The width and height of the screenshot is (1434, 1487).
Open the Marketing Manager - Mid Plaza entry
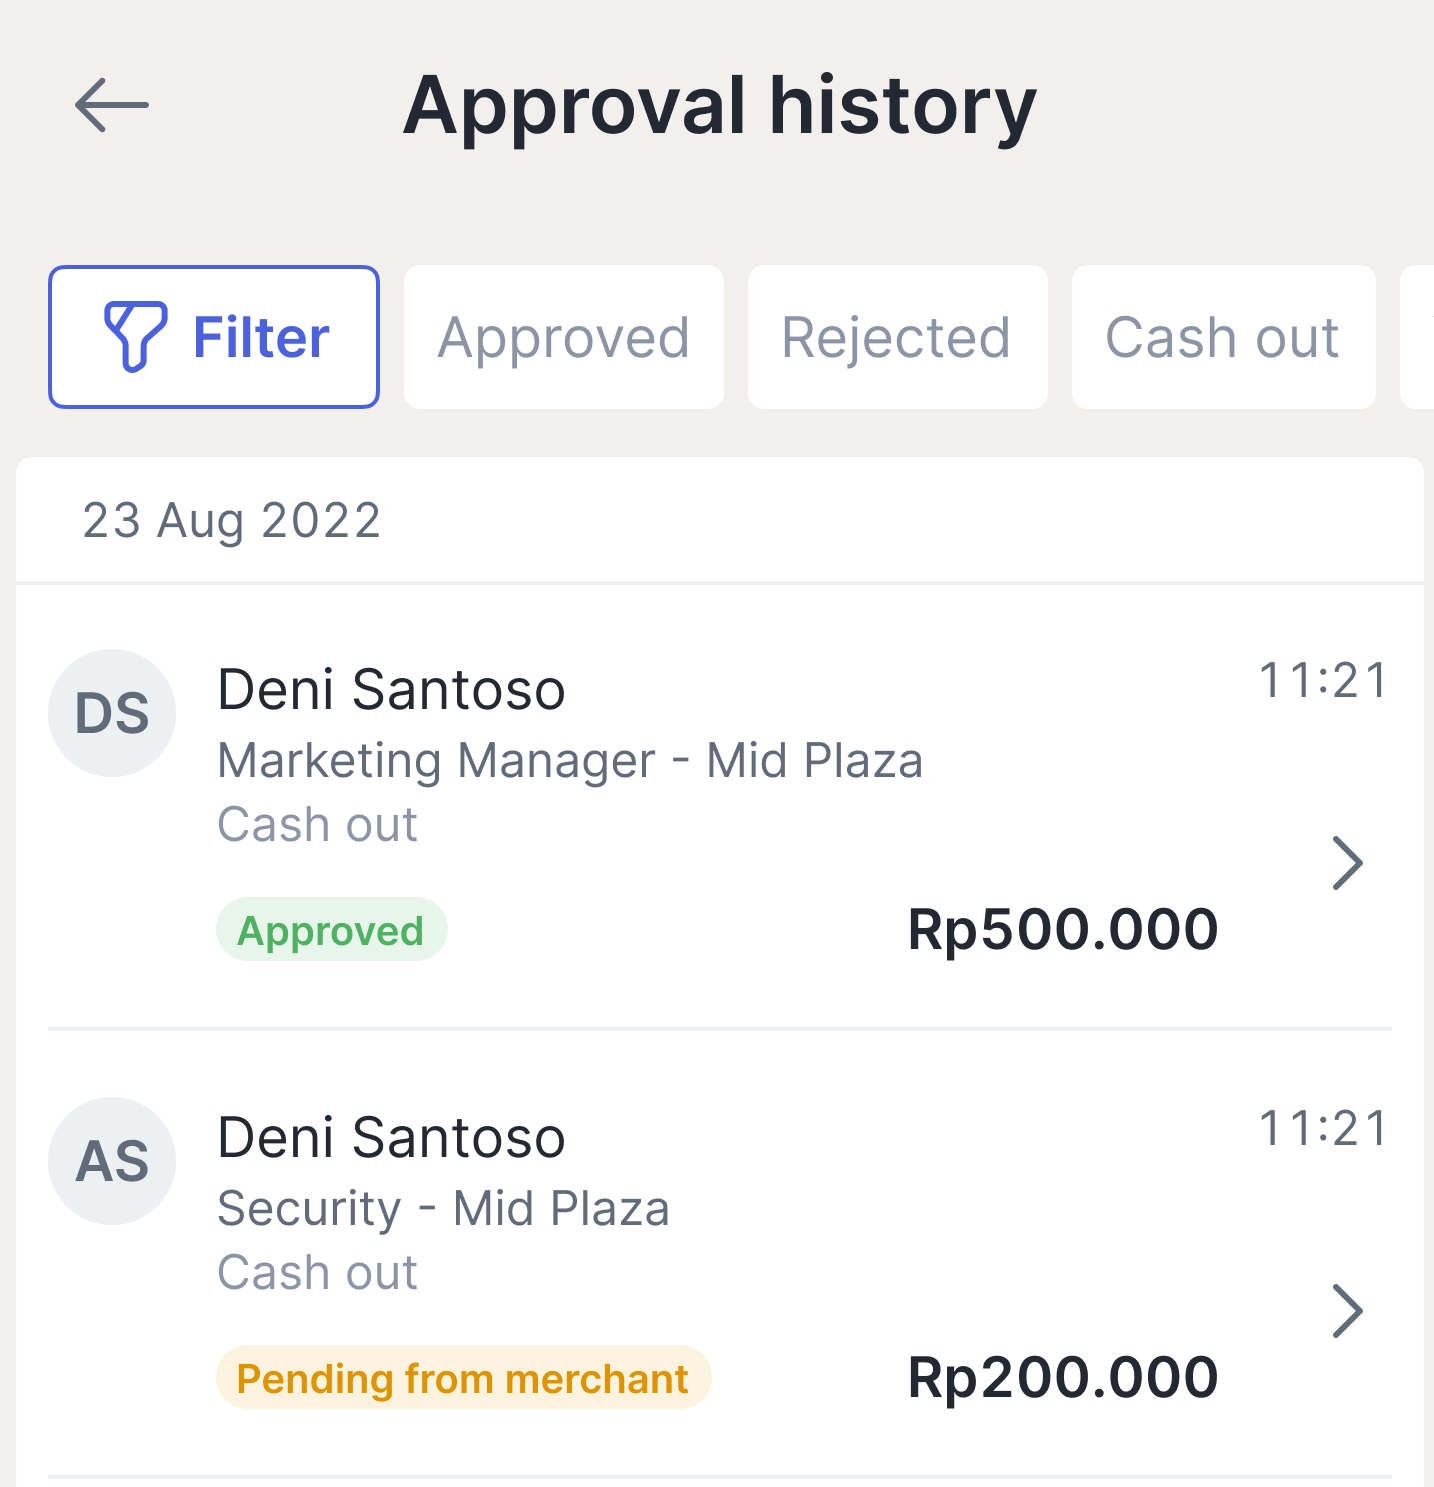coord(570,761)
